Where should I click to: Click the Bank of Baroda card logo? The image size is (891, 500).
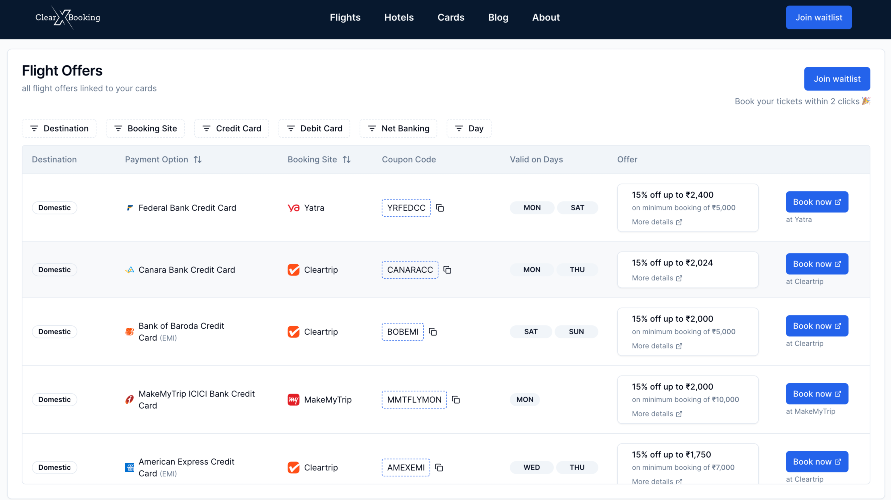[130, 332]
